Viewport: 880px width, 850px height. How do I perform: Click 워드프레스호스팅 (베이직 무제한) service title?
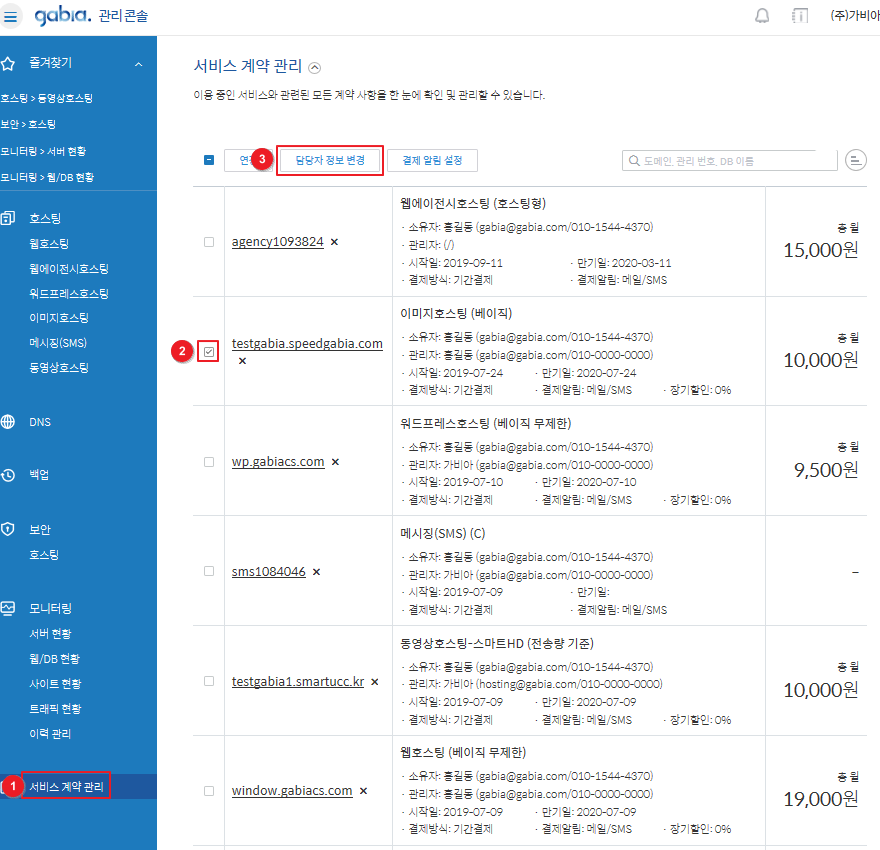click(x=485, y=424)
